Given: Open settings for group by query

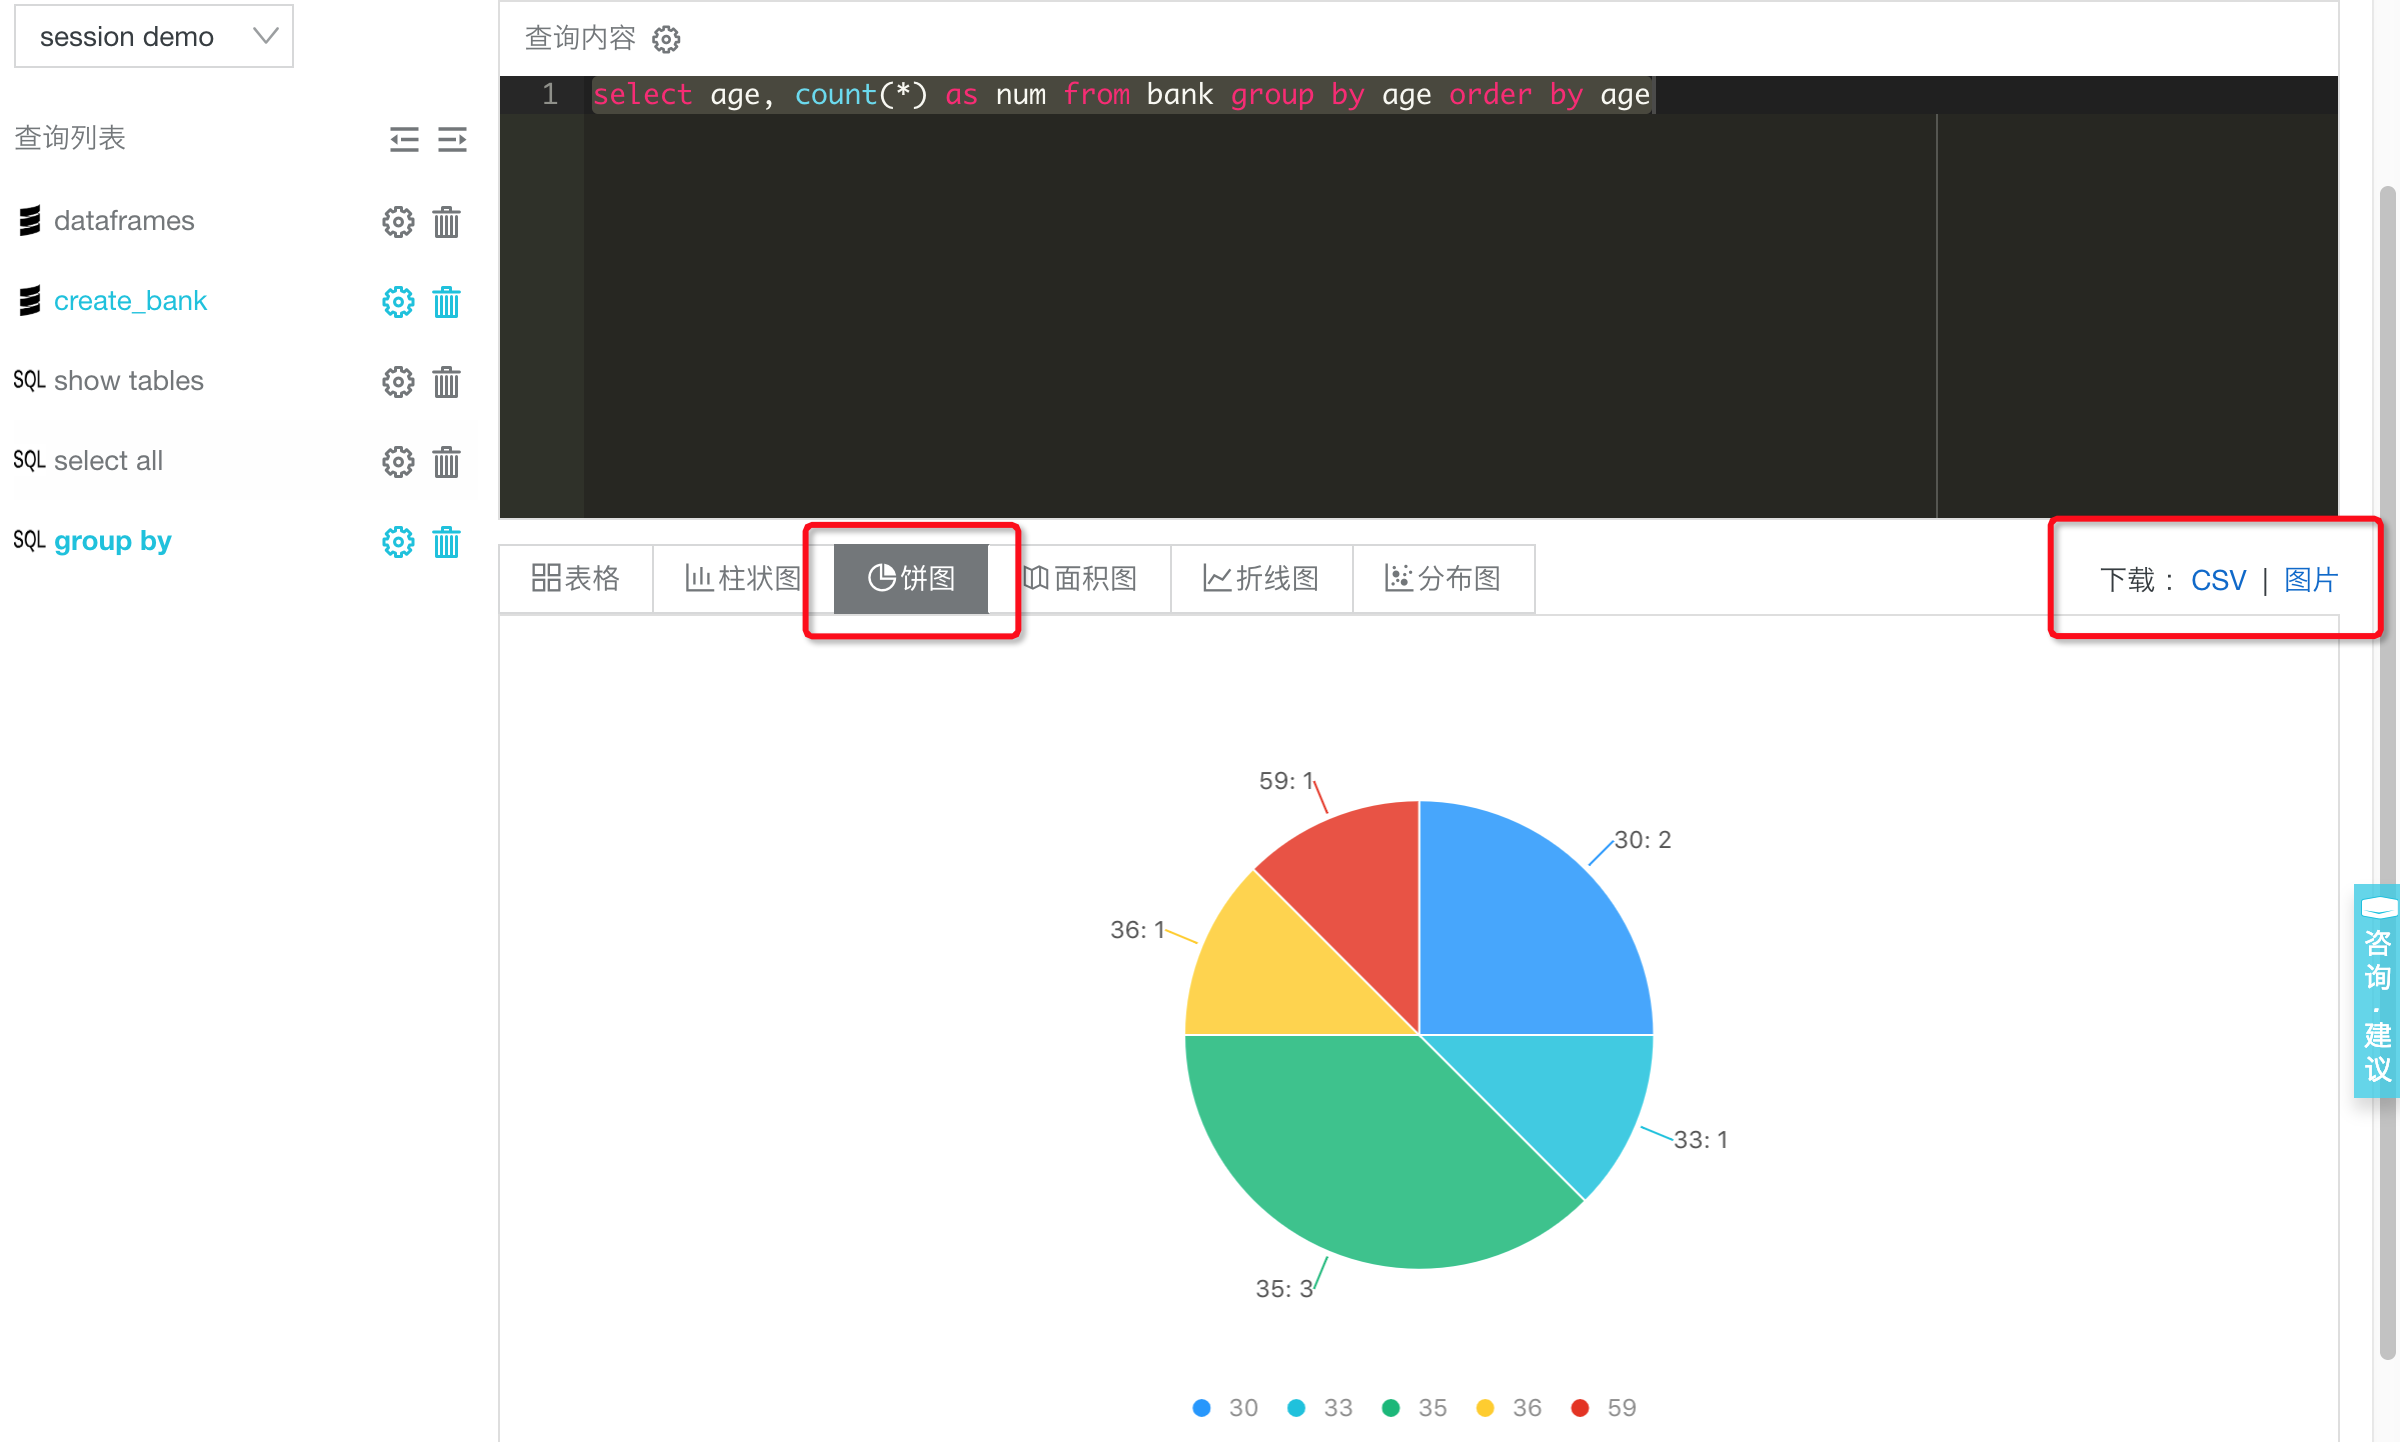Looking at the screenshot, I should point(398,540).
